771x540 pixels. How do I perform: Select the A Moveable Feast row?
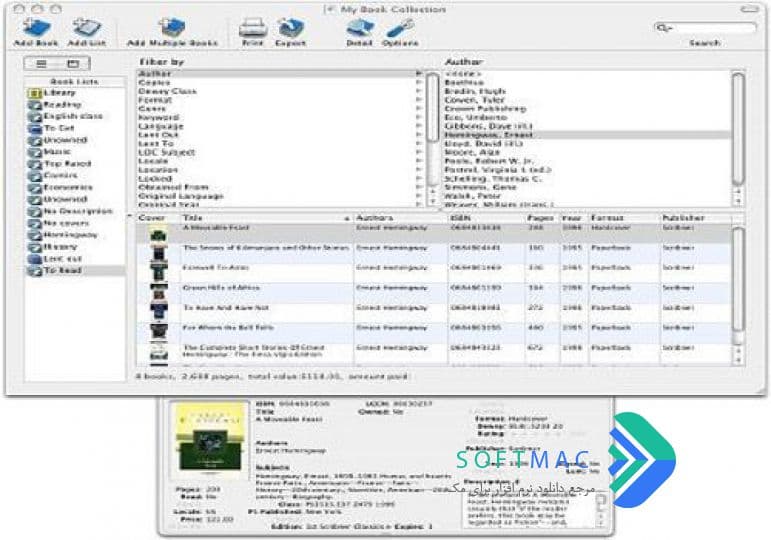434,233
